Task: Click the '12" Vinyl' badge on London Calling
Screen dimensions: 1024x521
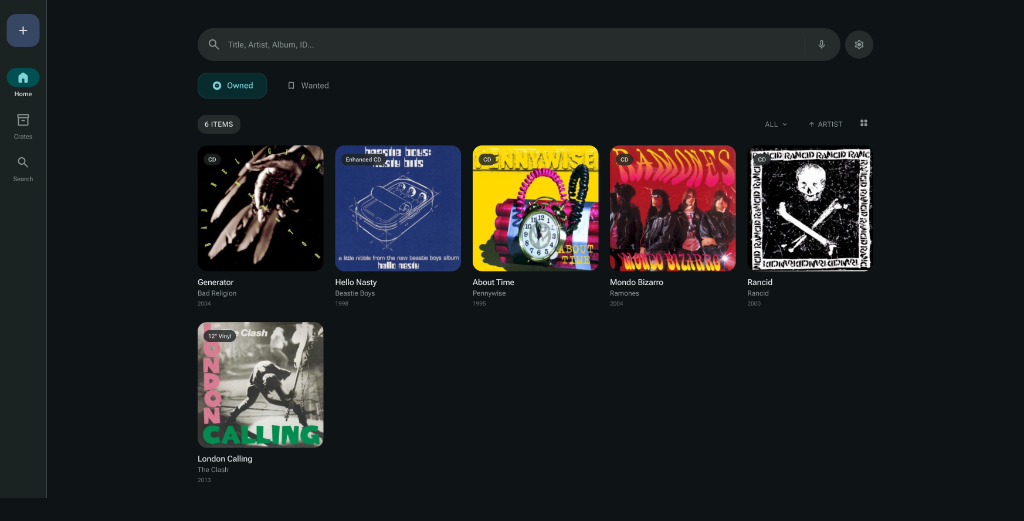Action: coord(220,336)
